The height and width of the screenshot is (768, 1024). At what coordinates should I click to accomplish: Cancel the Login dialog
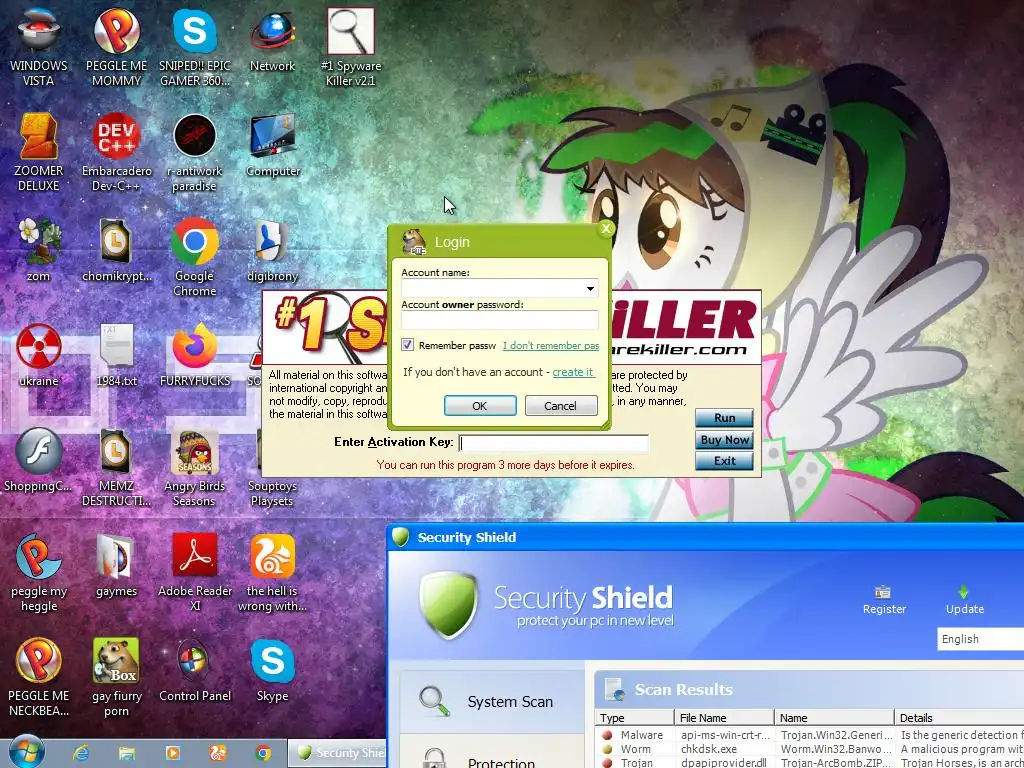point(561,406)
